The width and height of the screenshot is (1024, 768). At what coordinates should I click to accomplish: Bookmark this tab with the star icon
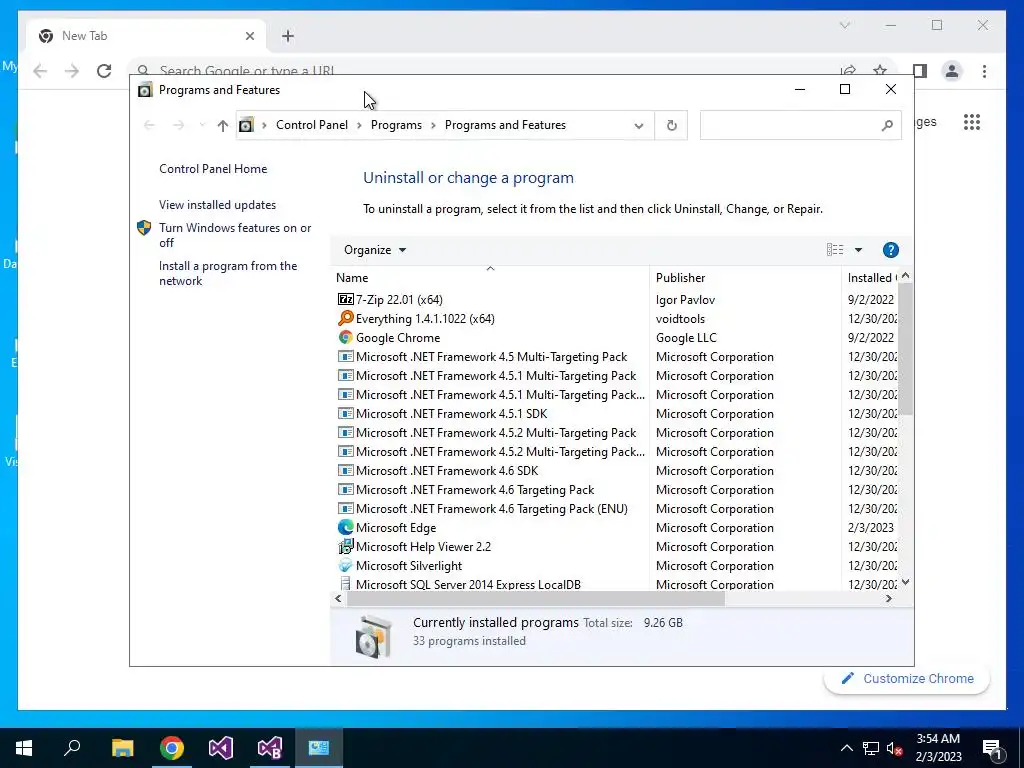tap(880, 71)
